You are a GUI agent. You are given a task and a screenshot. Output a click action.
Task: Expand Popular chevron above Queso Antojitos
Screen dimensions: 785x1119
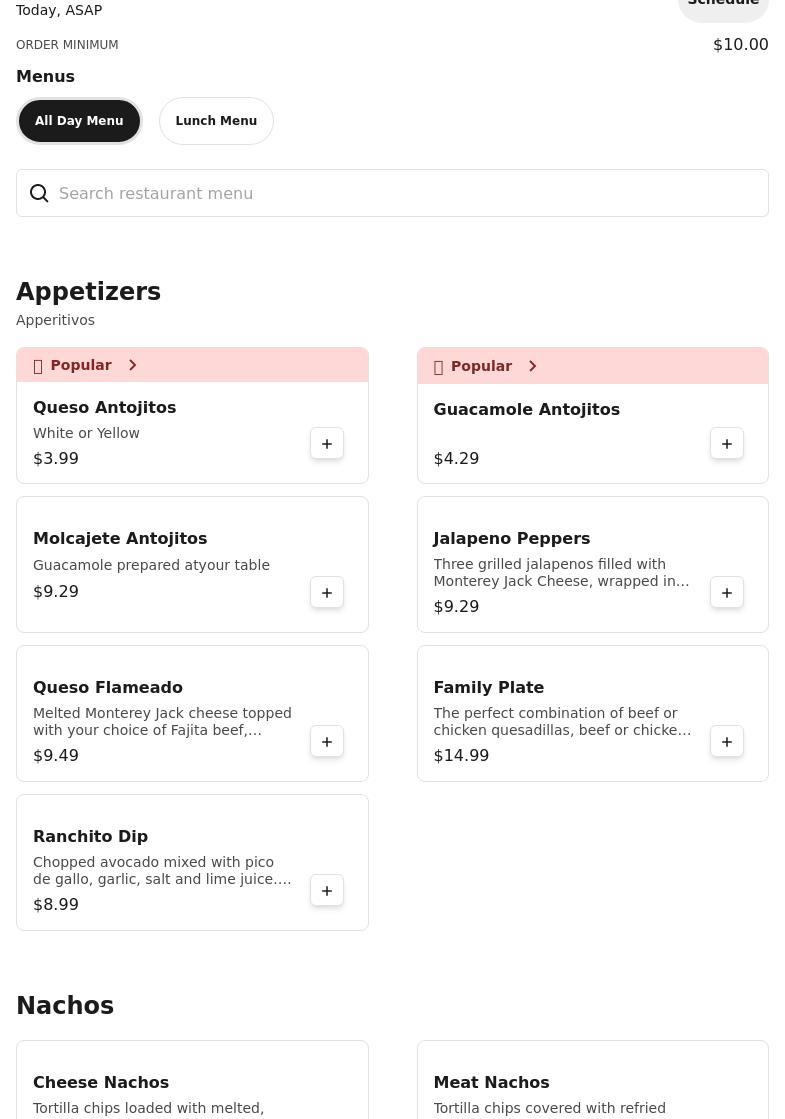point(132,366)
